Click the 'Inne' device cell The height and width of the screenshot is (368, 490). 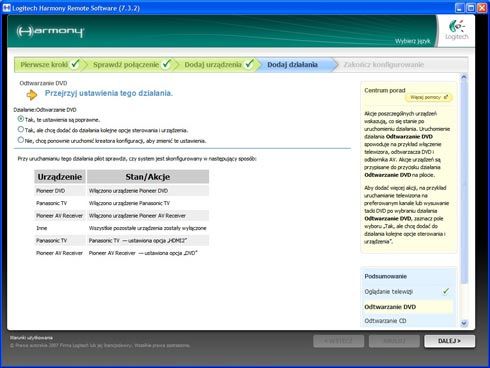pos(60,228)
